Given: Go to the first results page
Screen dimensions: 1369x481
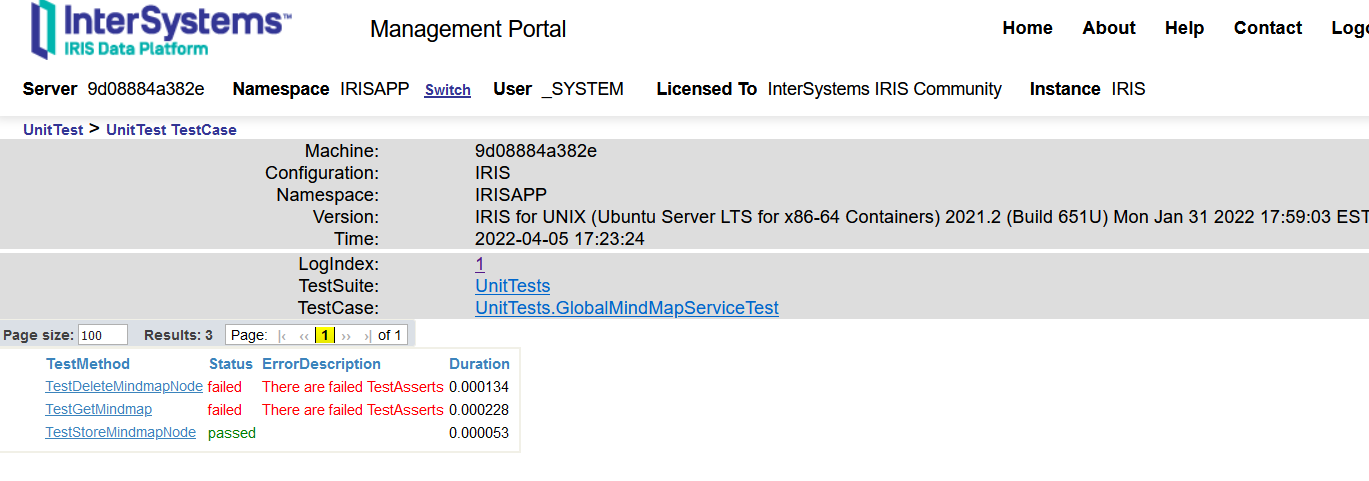Looking at the screenshot, I should (x=283, y=336).
